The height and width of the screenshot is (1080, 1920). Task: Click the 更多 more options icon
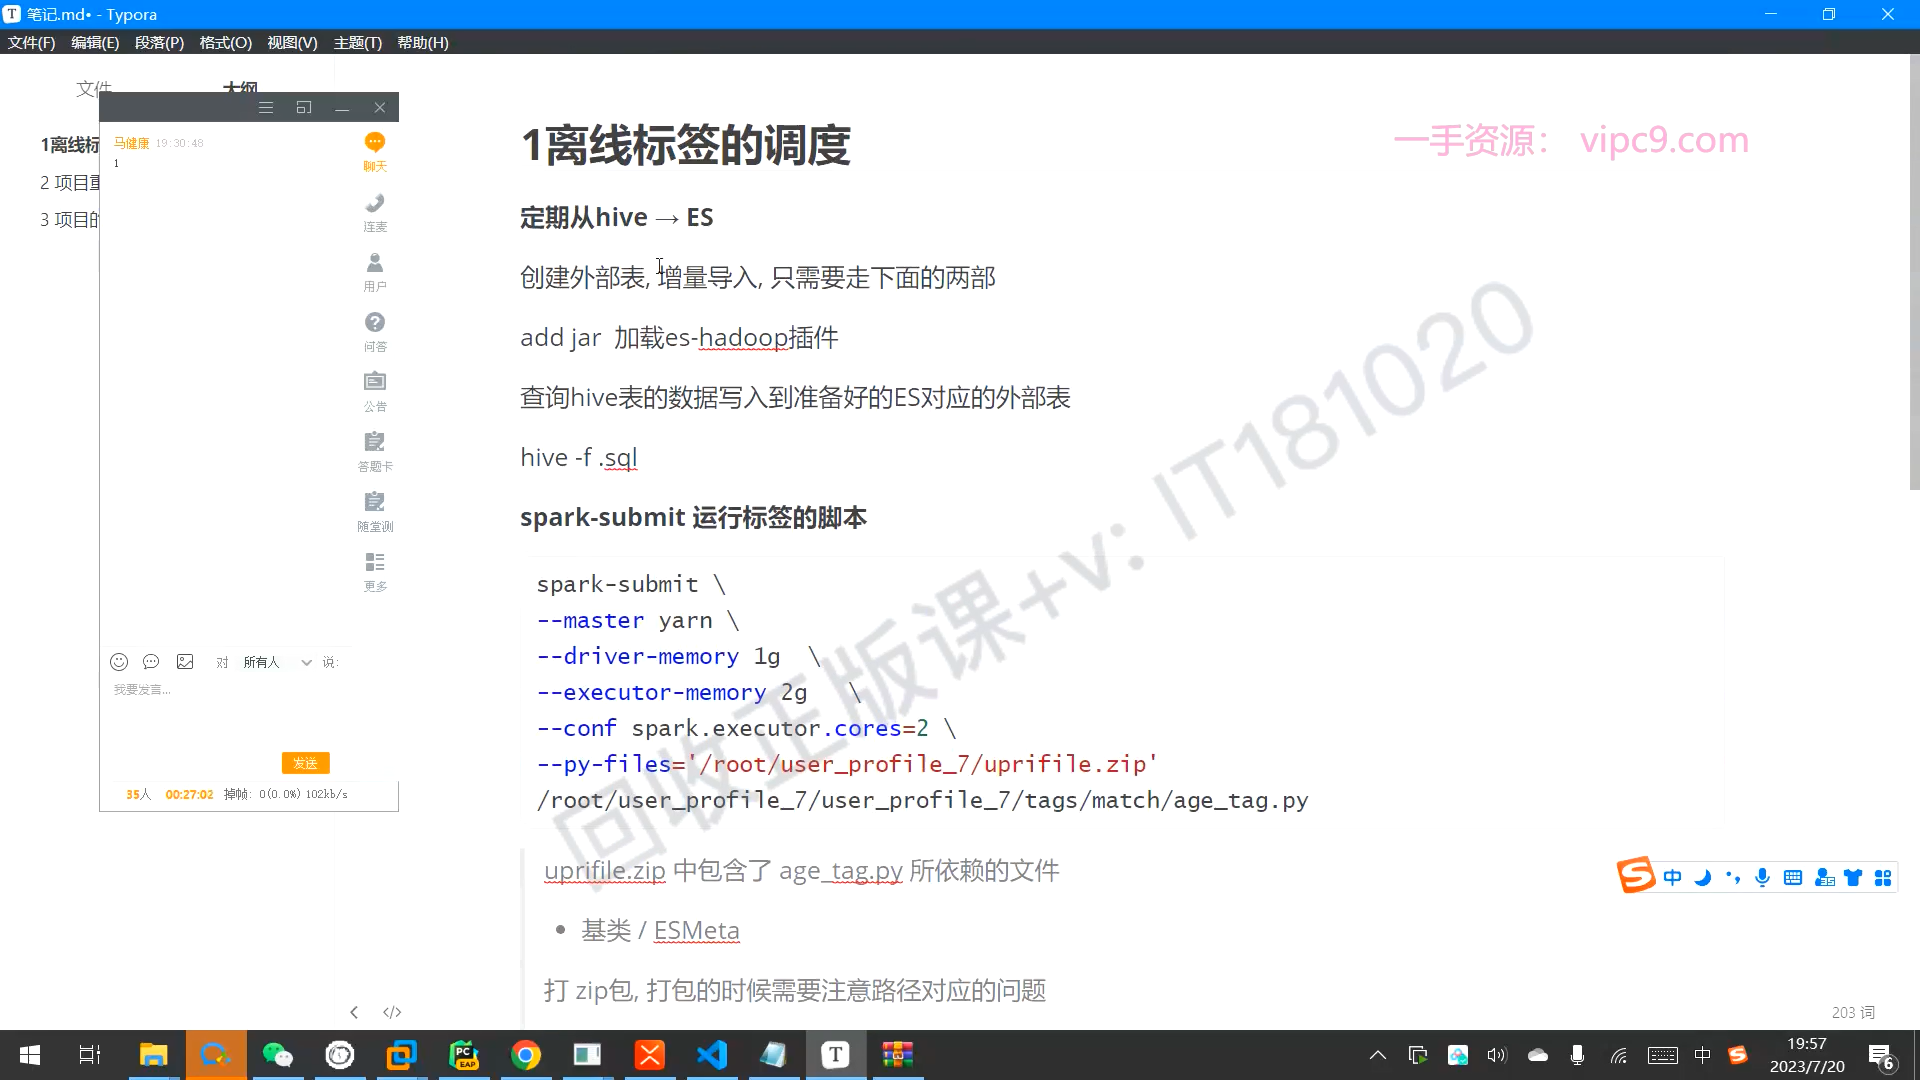pyautogui.click(x=375, y=563)
